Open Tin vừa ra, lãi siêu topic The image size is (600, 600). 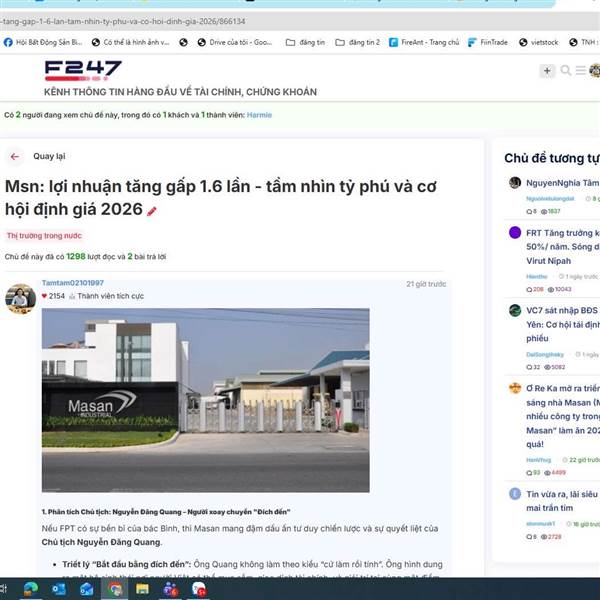click(562, 501)
